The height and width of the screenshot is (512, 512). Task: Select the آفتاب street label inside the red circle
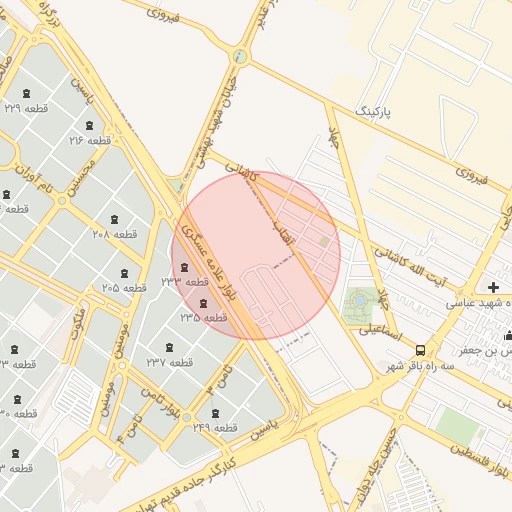pyautogui.click(x=283, y=232)
